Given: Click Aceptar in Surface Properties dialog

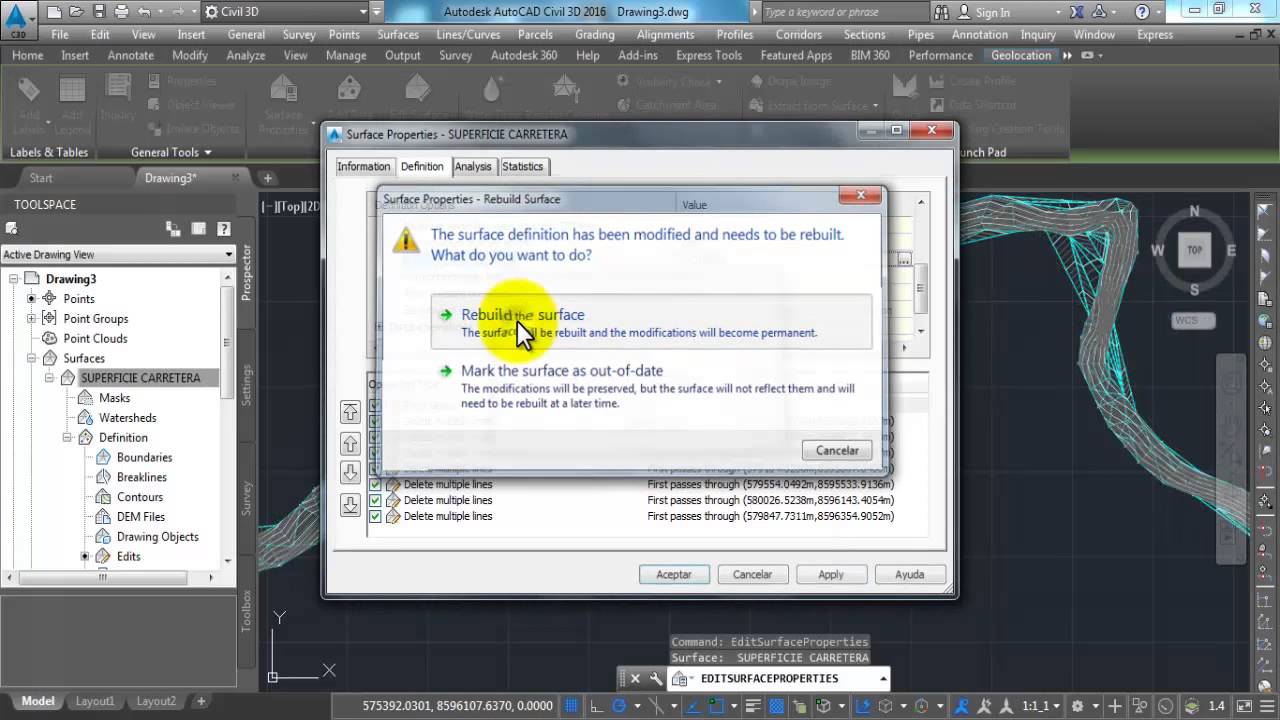Looking at the screenshot, I should (674, 574).
